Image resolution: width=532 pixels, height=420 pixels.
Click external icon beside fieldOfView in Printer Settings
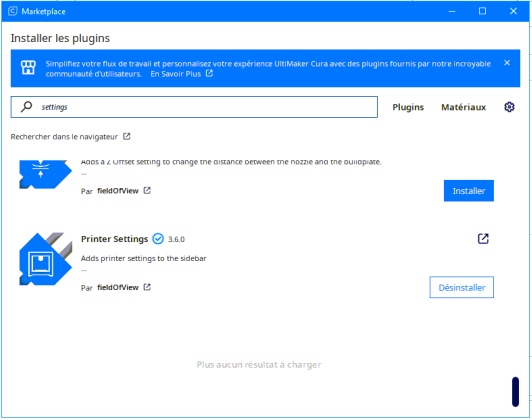coord(147,287)
